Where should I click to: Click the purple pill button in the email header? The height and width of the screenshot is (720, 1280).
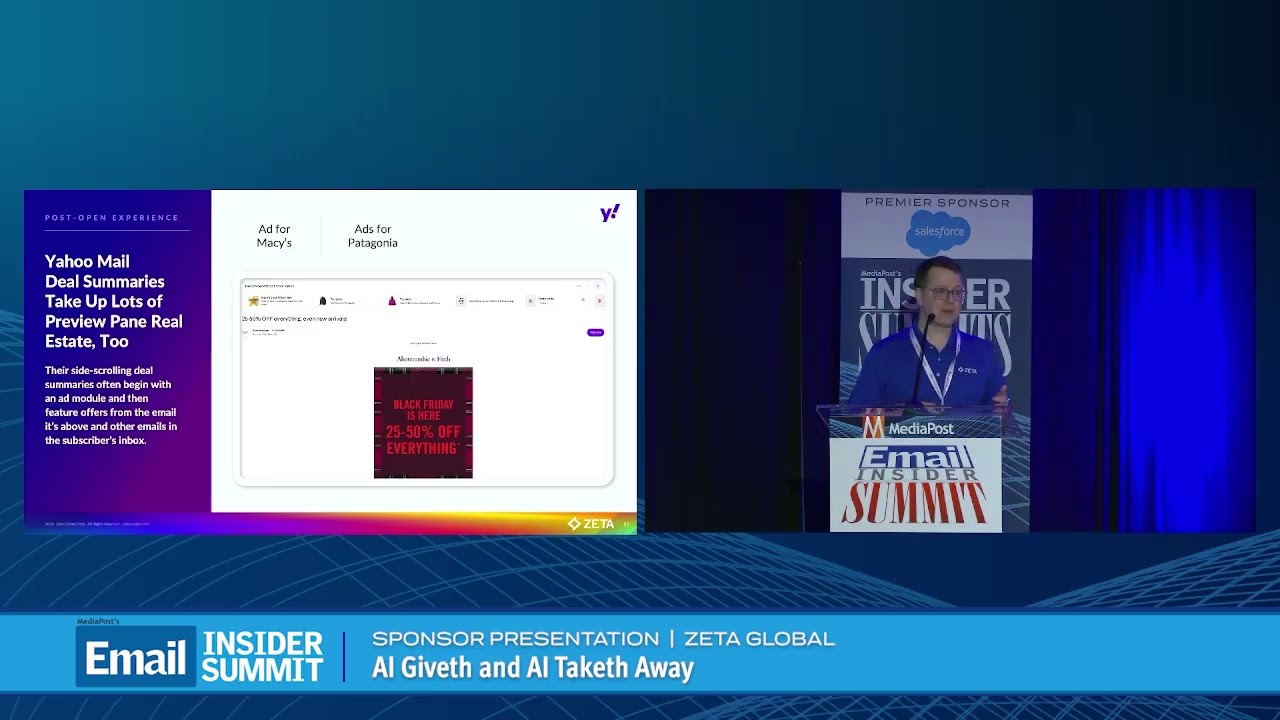[x=595, y=332]
